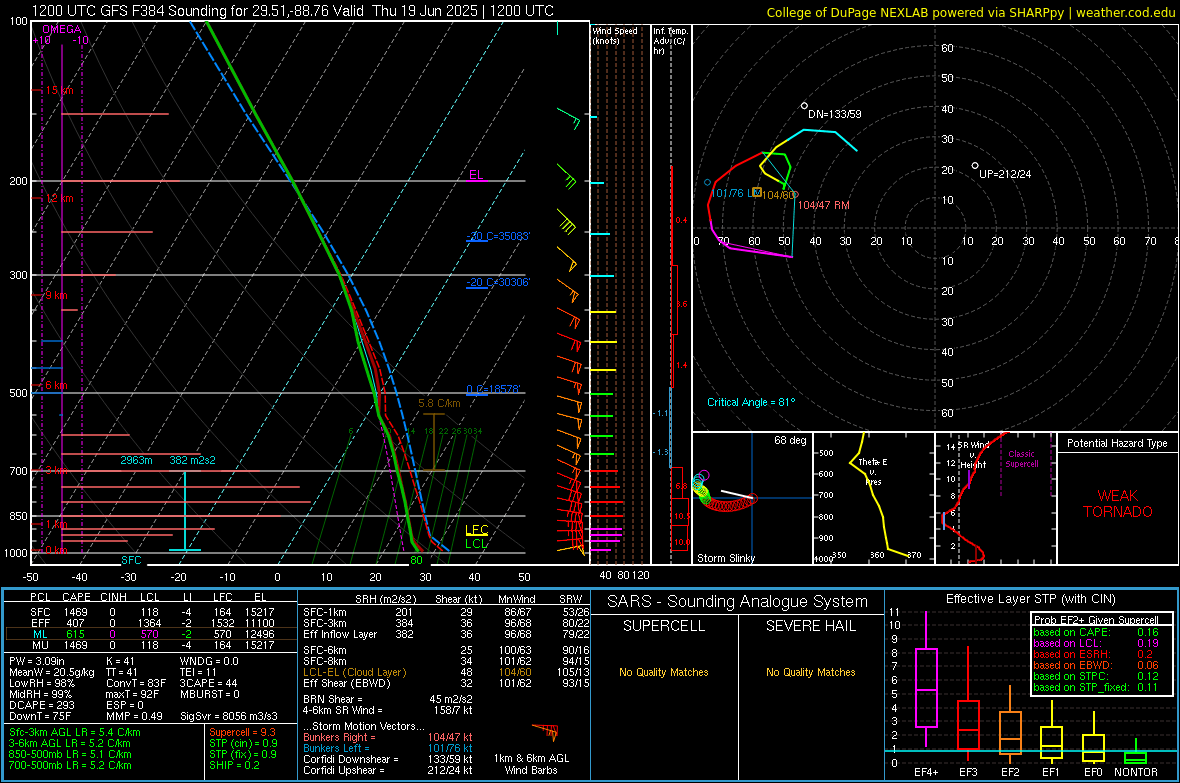Screen dimensions: 1180x783
Task: Click the '104/47 RM' right mover label
Action: [823, 205]
